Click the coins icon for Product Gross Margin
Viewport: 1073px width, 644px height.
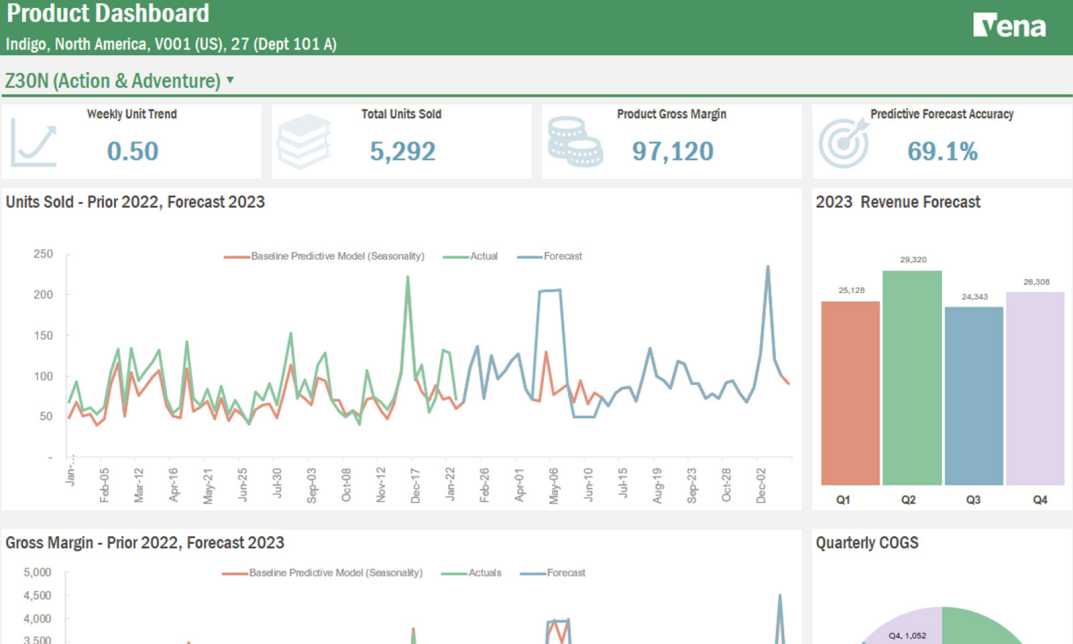point(575,143)
